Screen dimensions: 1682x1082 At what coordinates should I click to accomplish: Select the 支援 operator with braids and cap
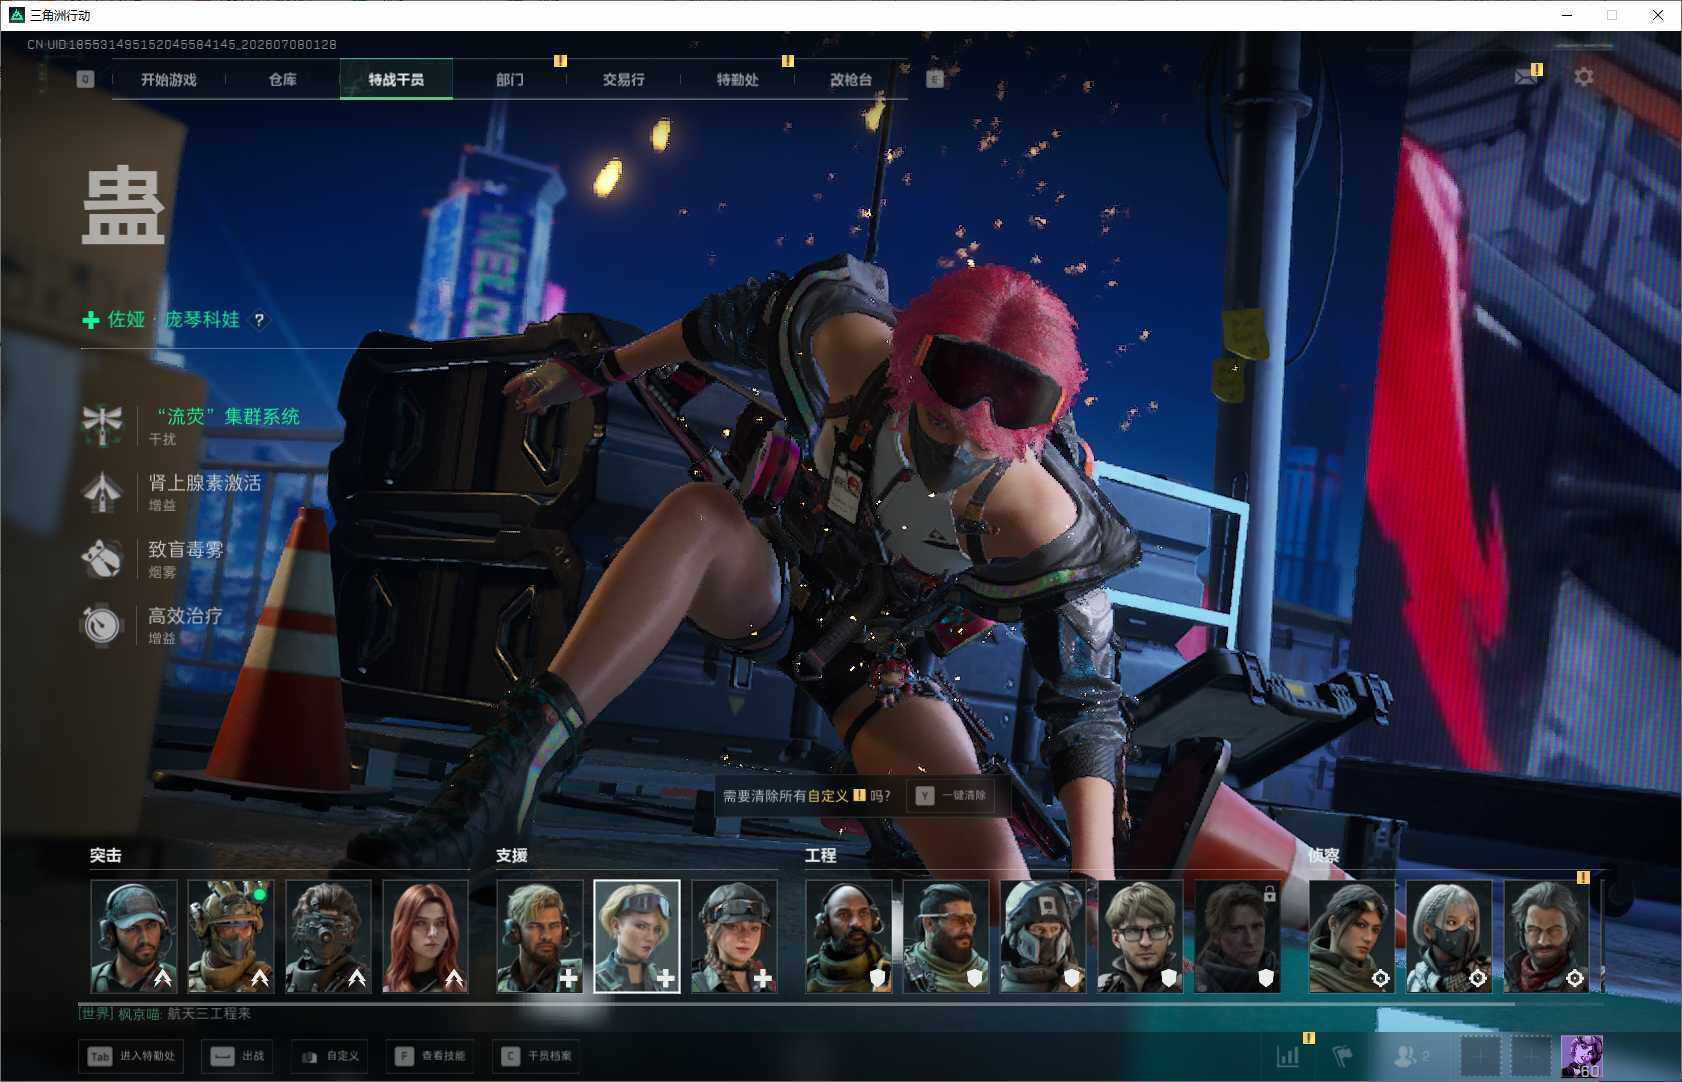pos(734,937)
